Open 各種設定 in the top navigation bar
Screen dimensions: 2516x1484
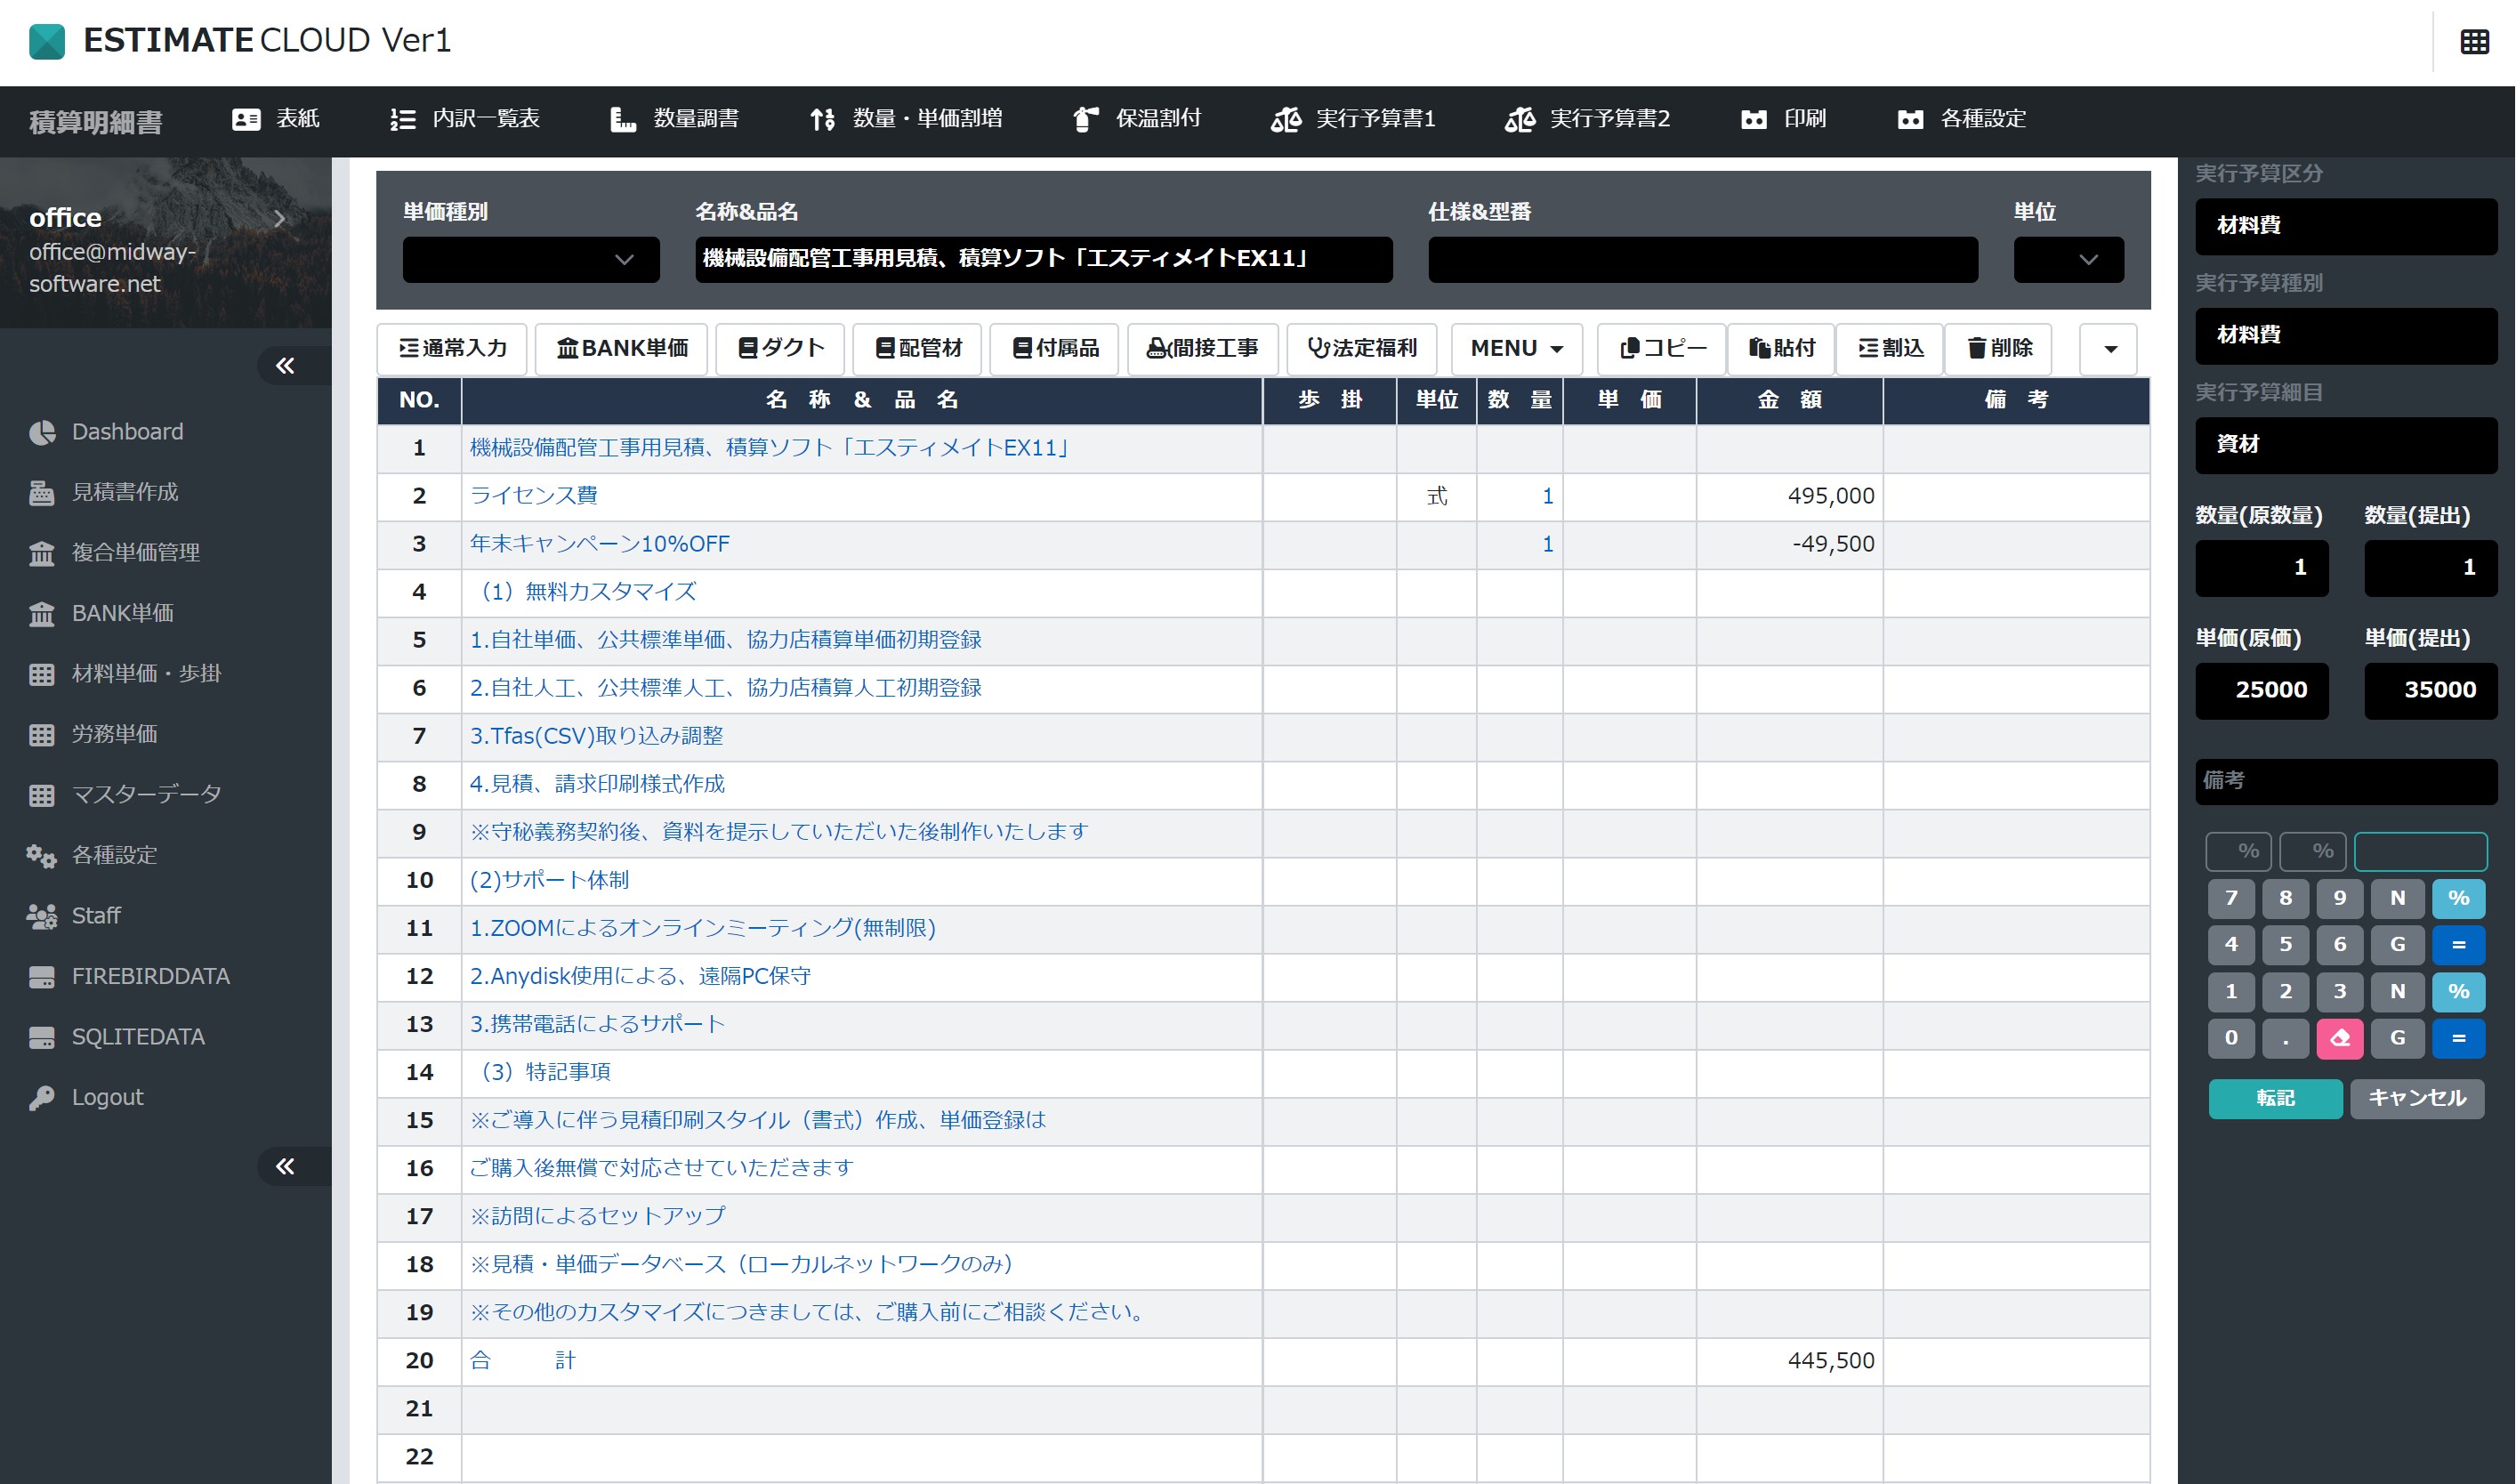(1961, 119)
